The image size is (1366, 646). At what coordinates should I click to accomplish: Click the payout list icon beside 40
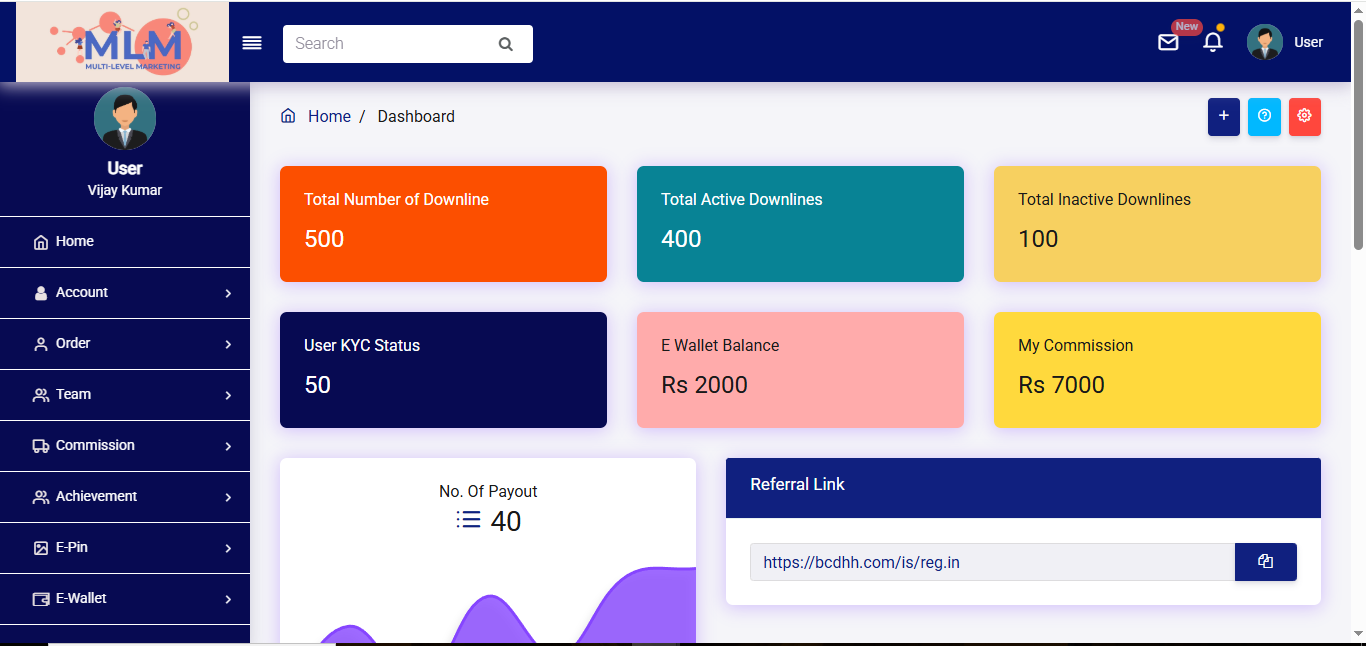[x=468, y=520]
